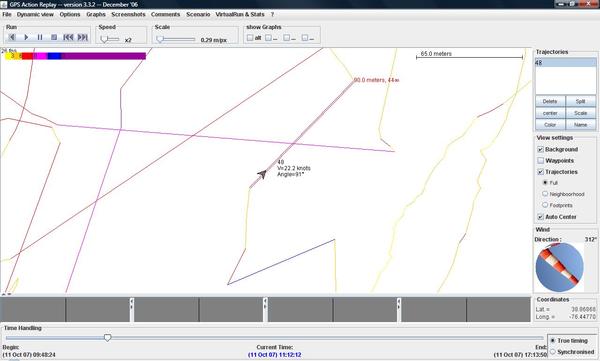
Task: Open the VirtualRun & Stats menu
Action: 240,14
